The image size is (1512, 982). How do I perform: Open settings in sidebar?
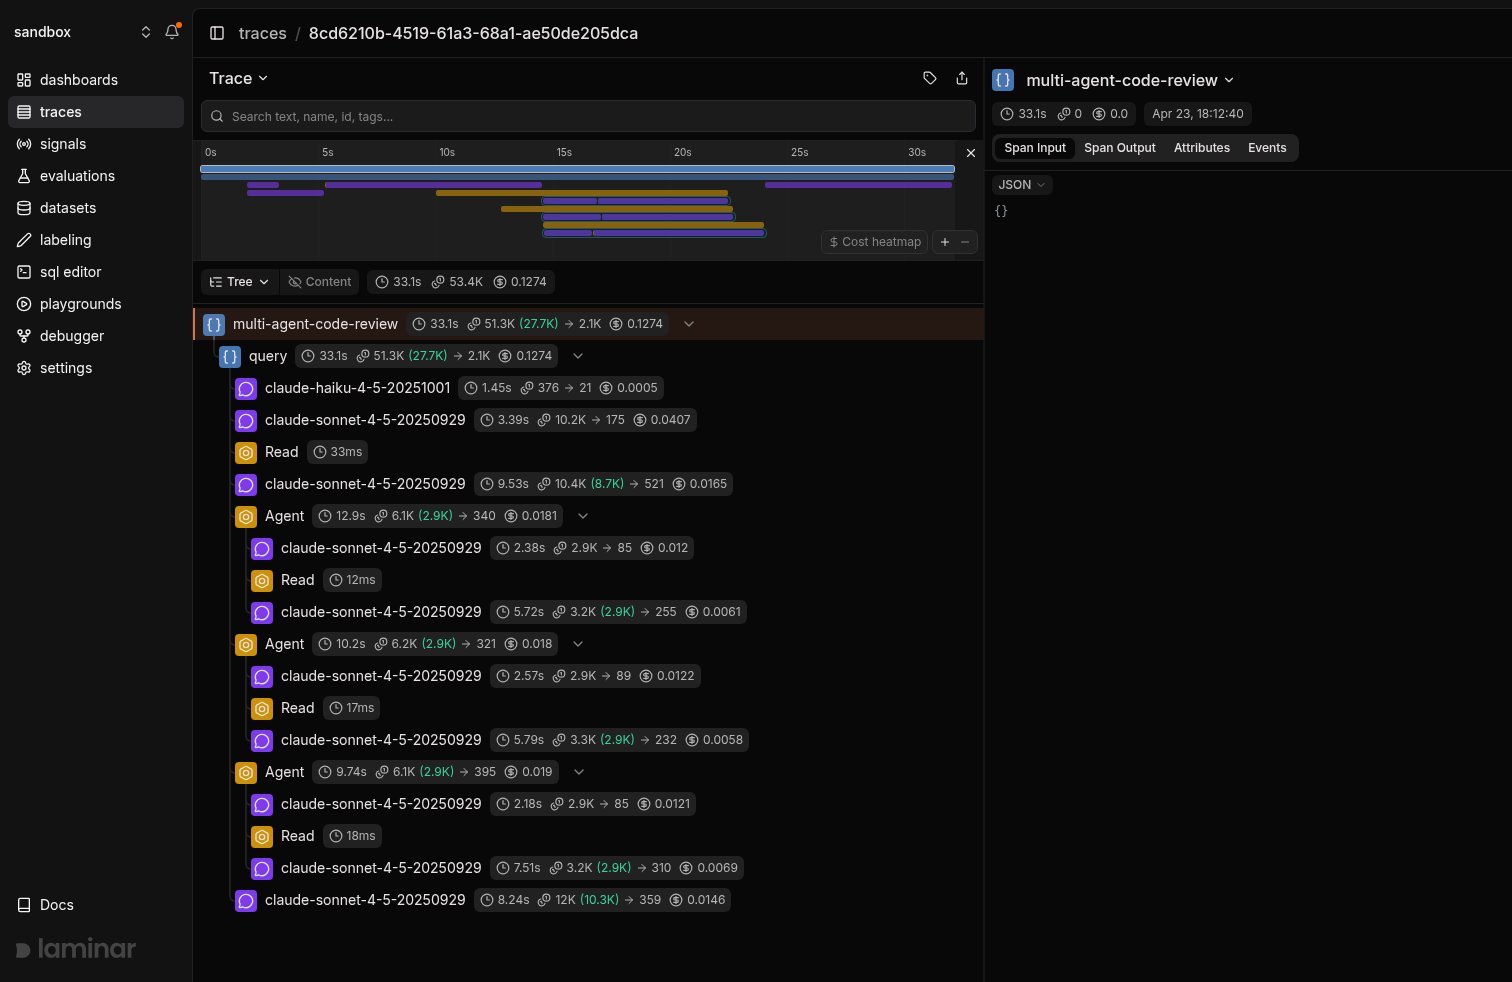pyautogui.click(x=96, y=368)
